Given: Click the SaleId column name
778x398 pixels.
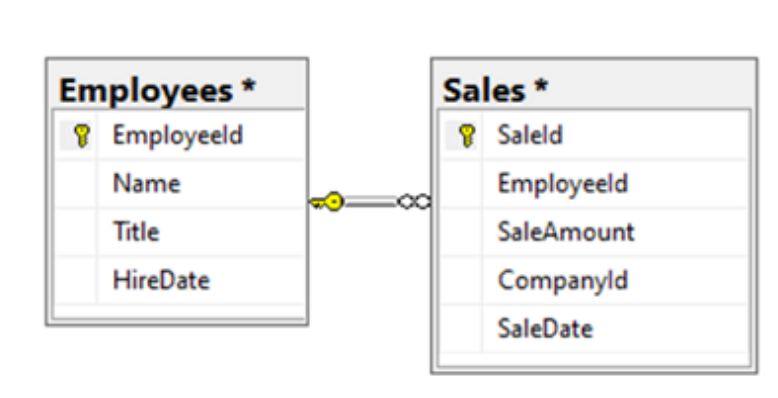Looking at the screenshot, I should 530,135.
